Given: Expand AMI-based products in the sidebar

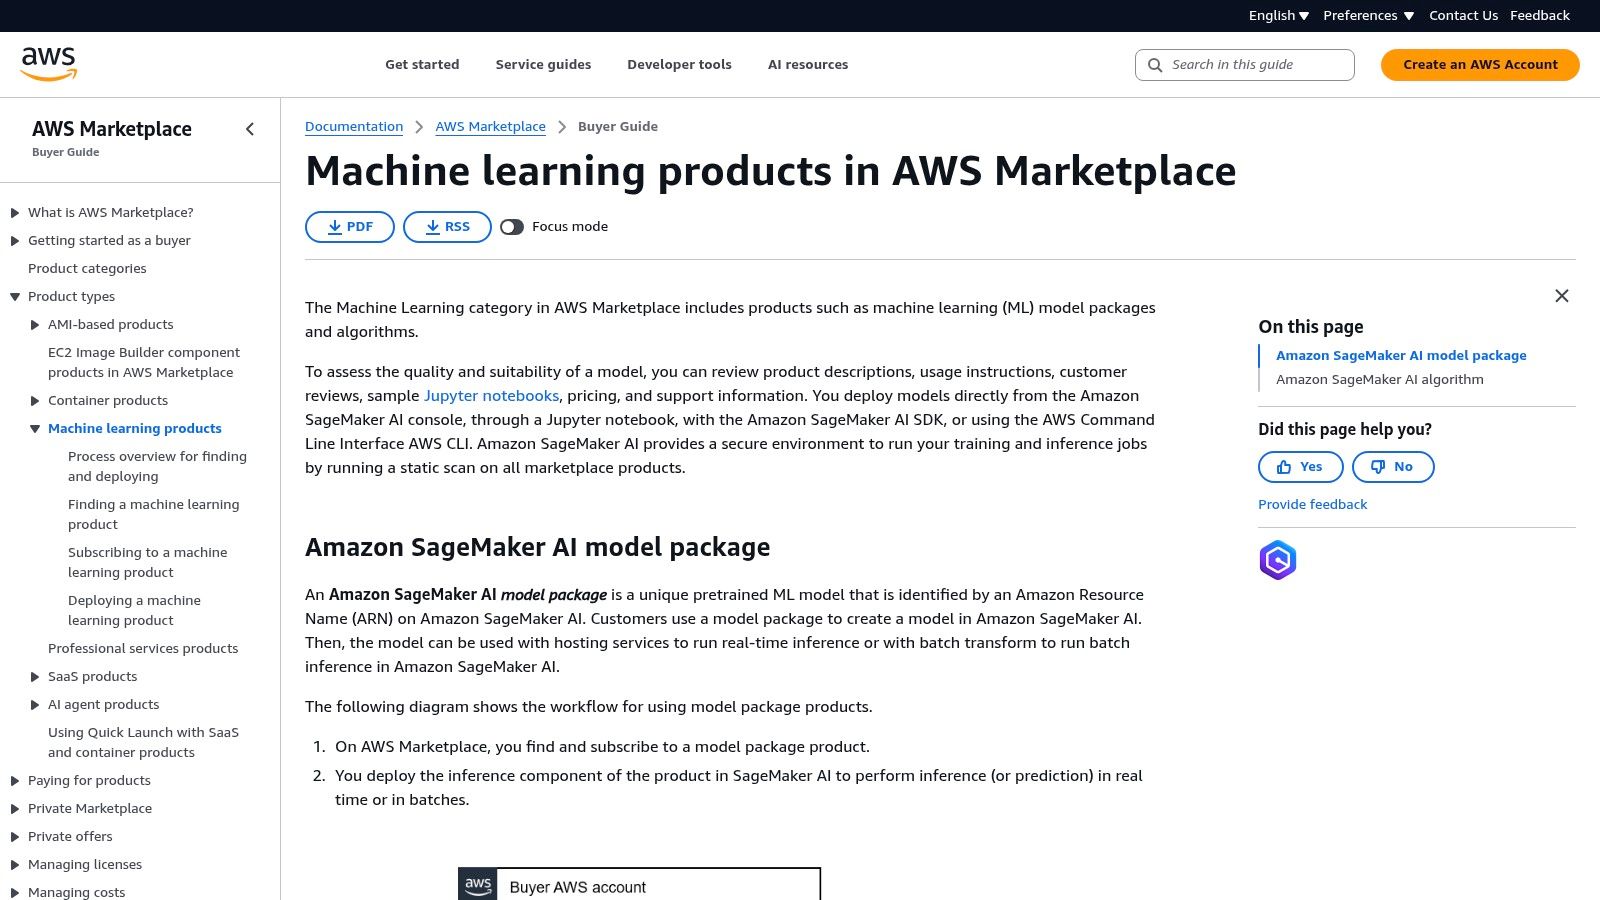Looking at the screenshot, I should click(x=36, y=324).
